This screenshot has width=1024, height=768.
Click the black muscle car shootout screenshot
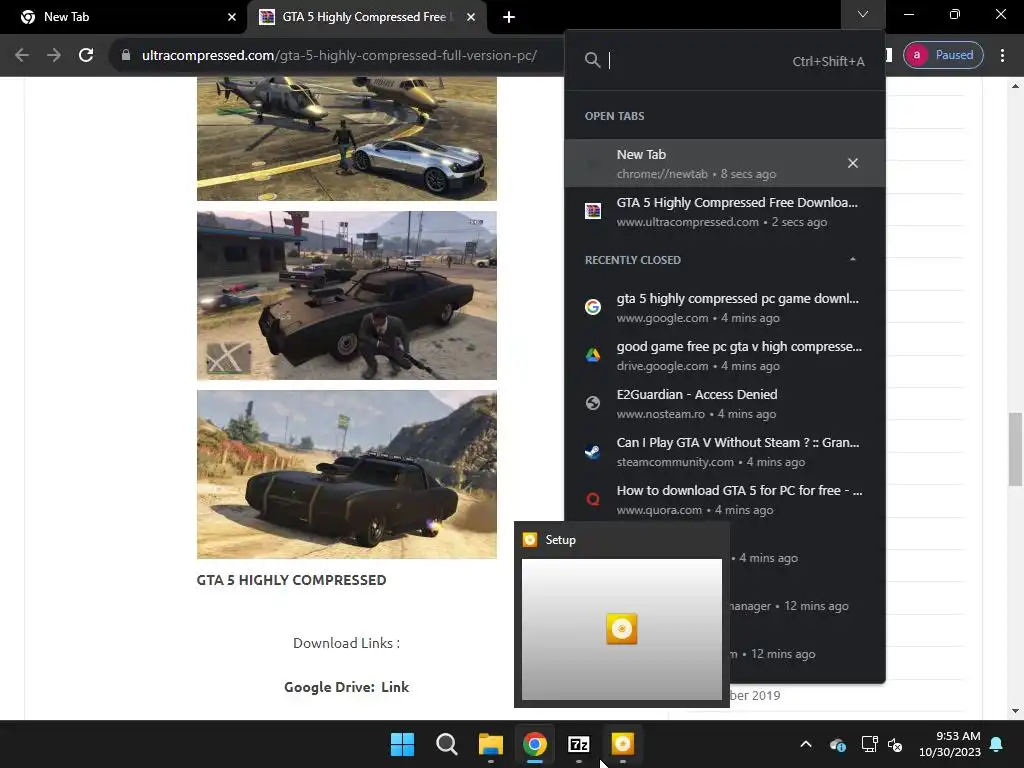click(347, 295)
